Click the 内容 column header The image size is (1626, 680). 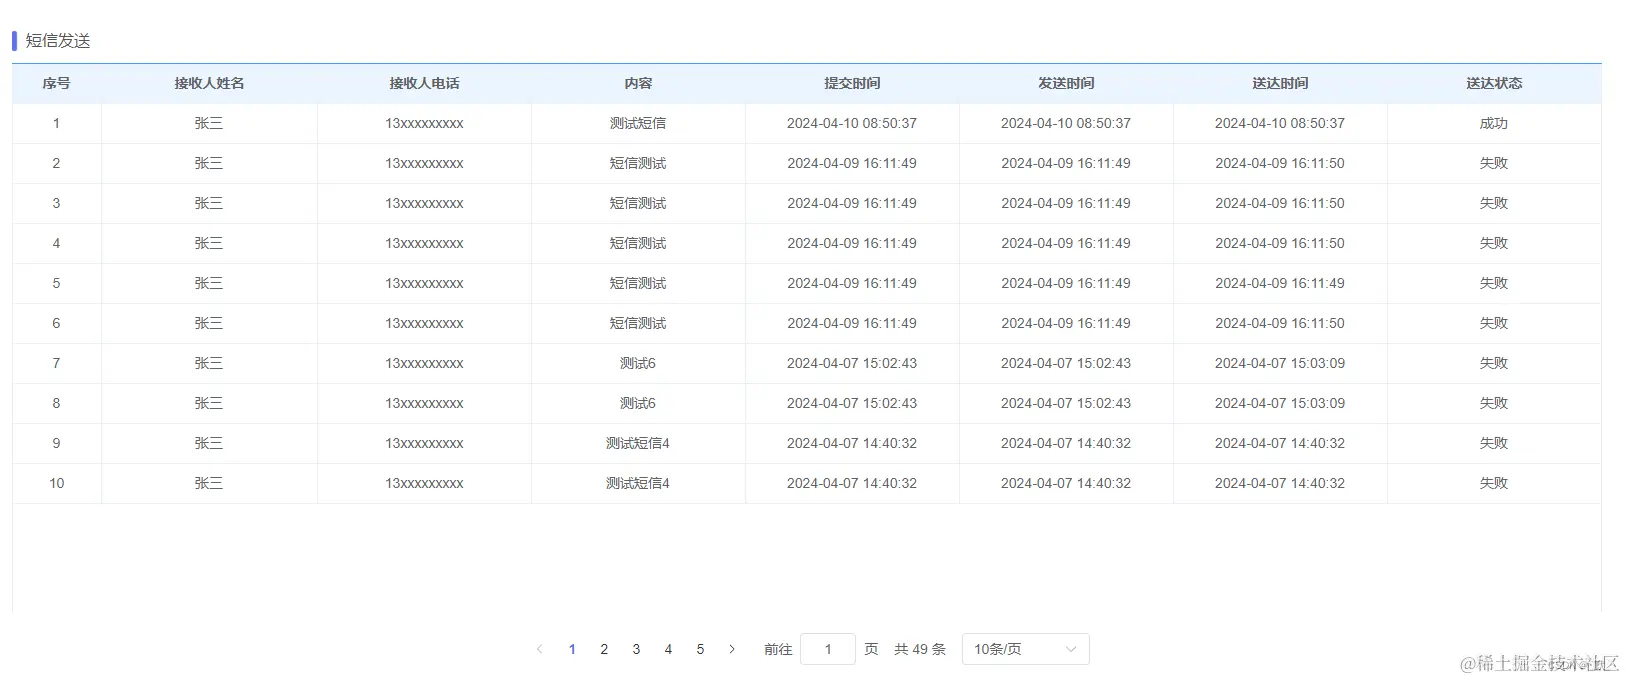coord(638,83)
